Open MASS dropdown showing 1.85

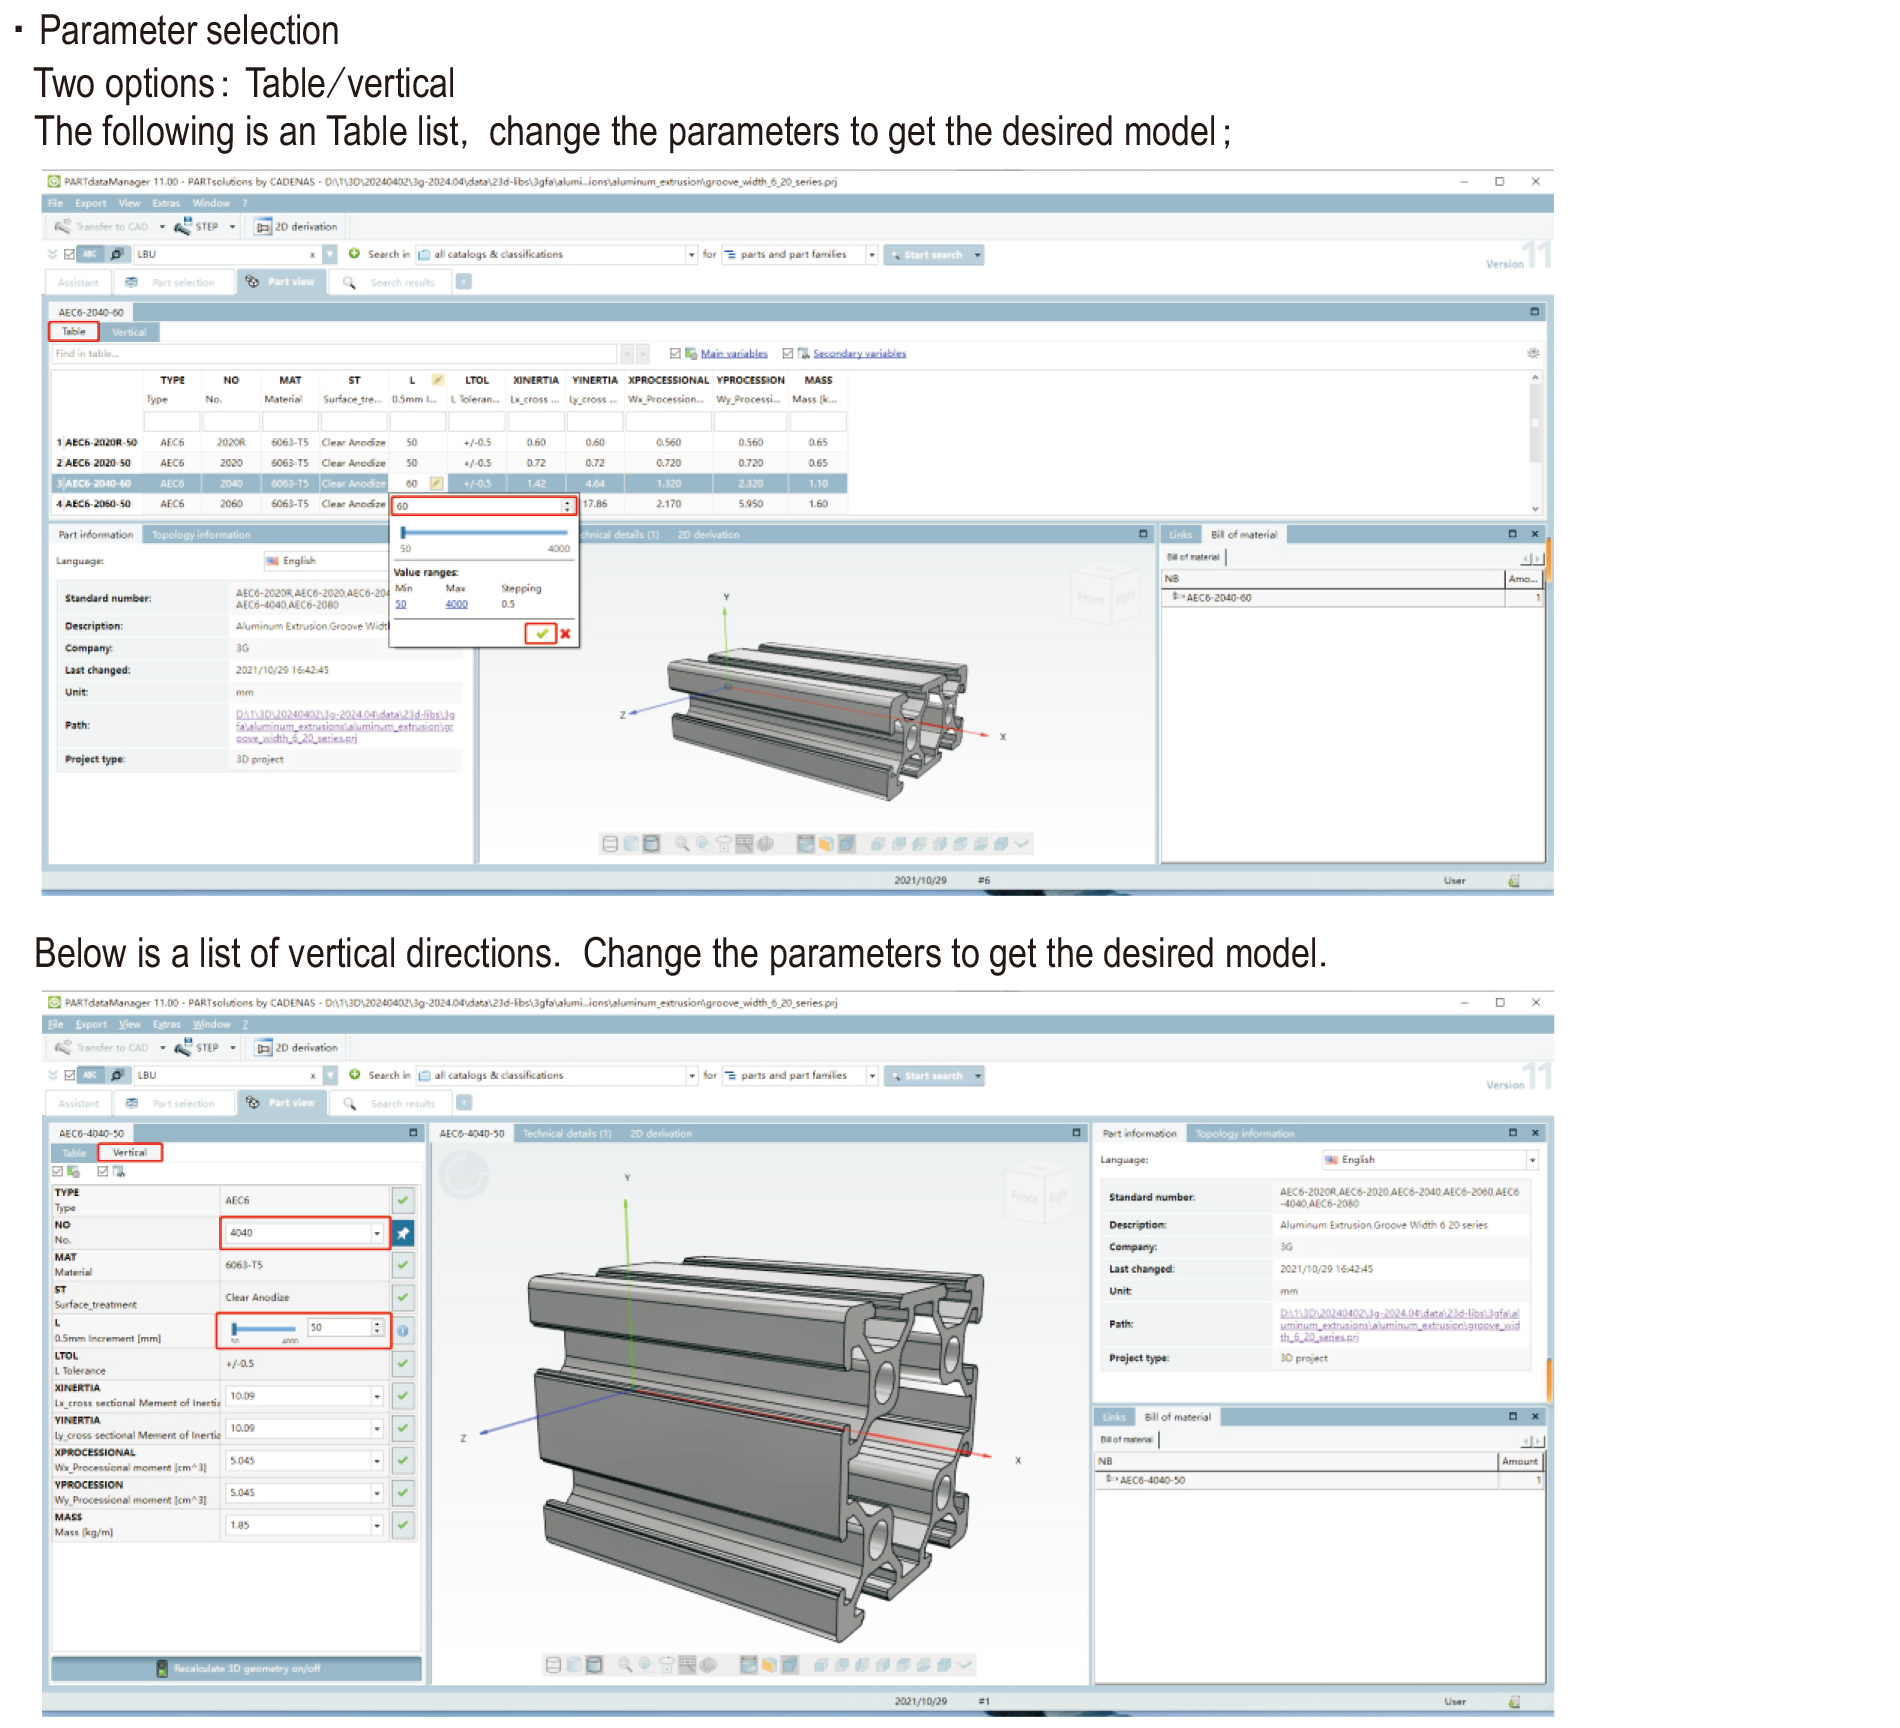(376, 1526)
